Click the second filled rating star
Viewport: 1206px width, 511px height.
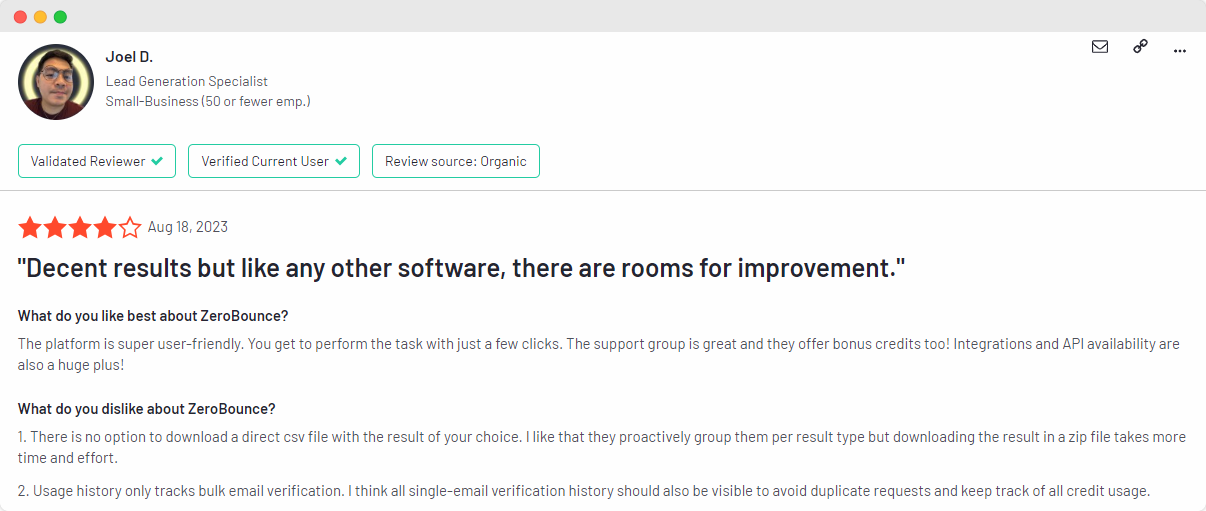55,227
